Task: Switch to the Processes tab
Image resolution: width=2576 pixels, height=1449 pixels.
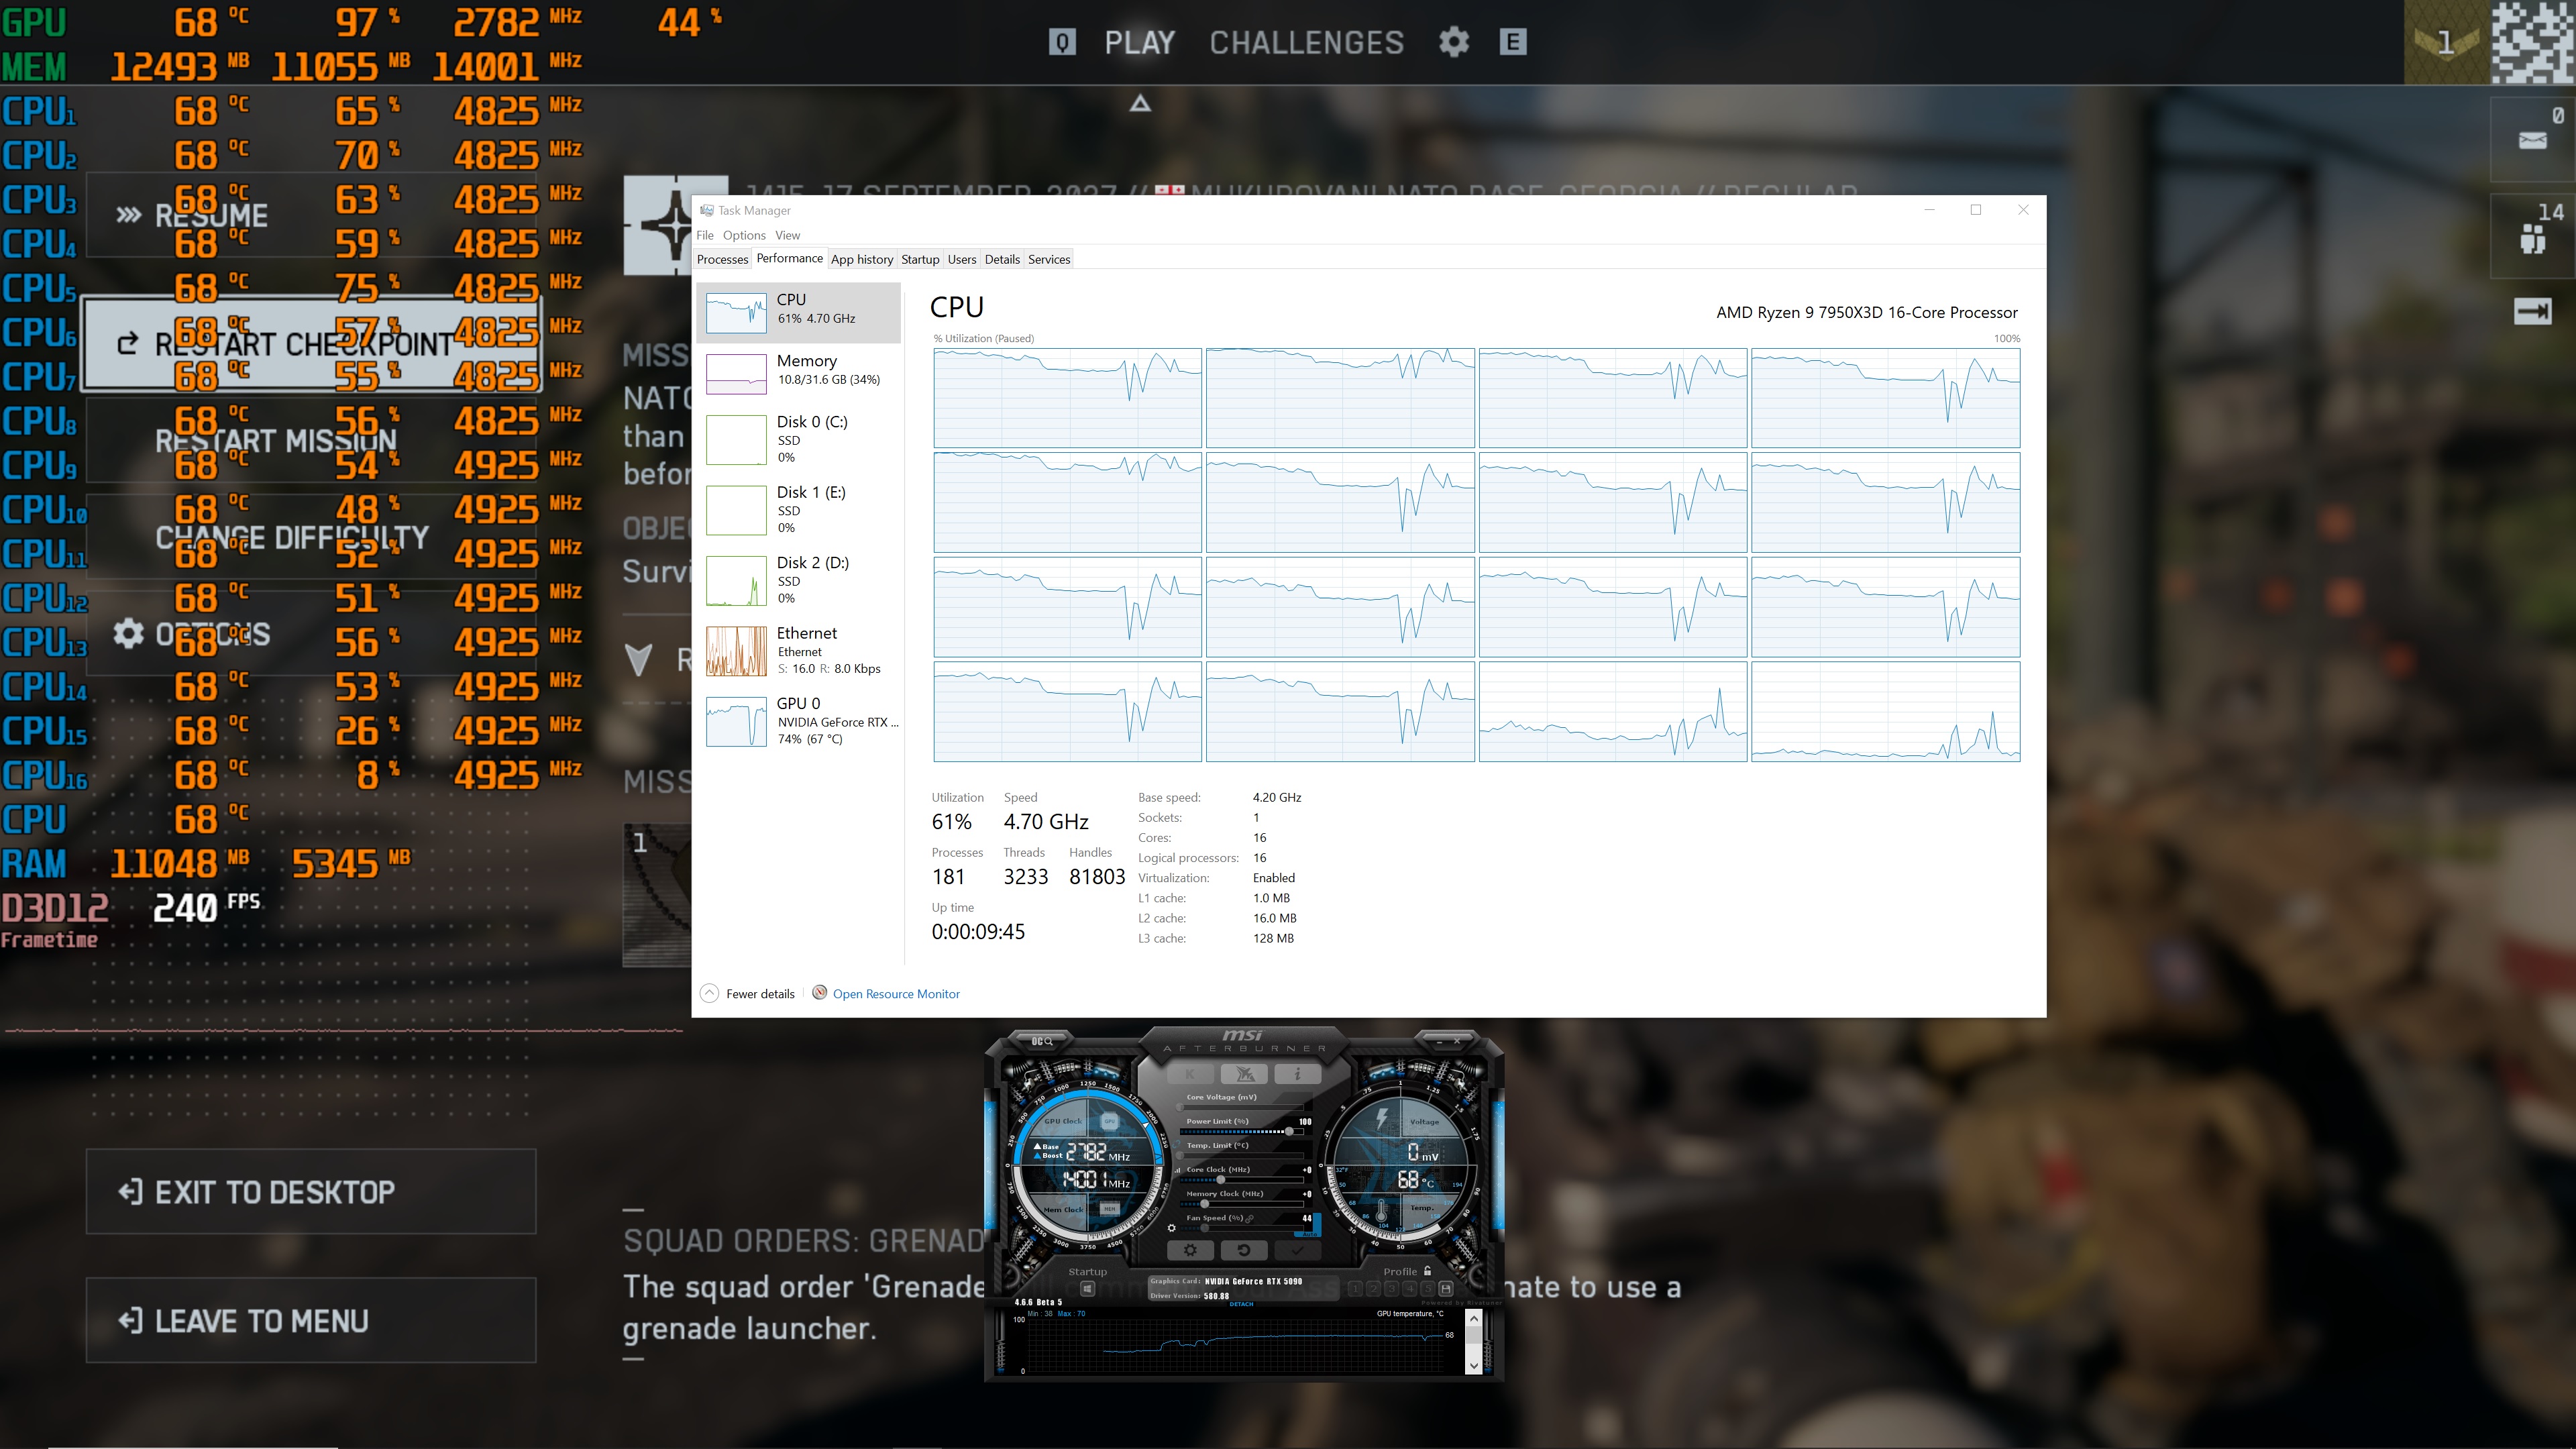Action: [722, 259]
